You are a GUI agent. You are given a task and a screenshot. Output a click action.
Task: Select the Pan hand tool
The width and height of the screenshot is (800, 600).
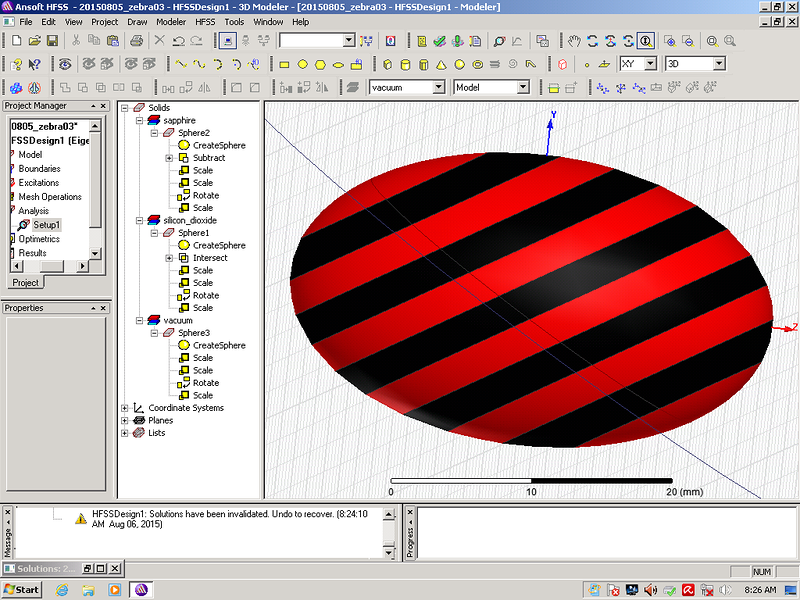pyautogui.click(x=574, y=41)
